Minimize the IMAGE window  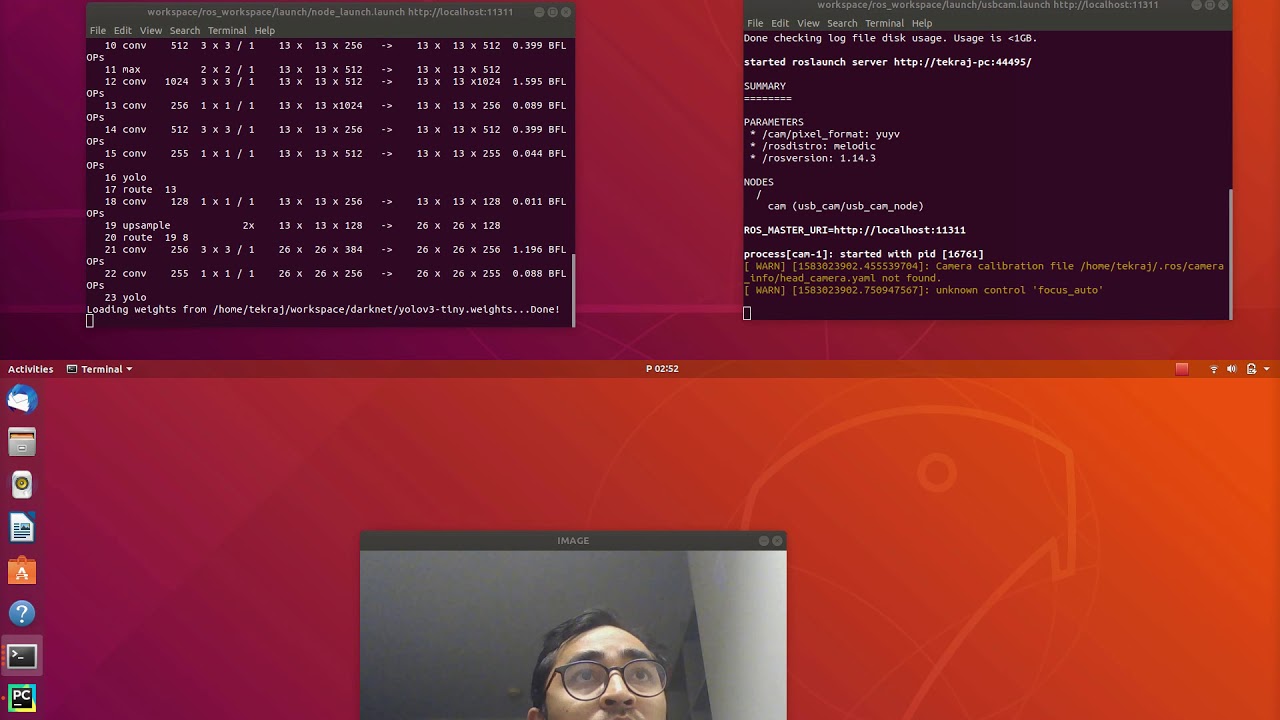(x=763, y=541)
